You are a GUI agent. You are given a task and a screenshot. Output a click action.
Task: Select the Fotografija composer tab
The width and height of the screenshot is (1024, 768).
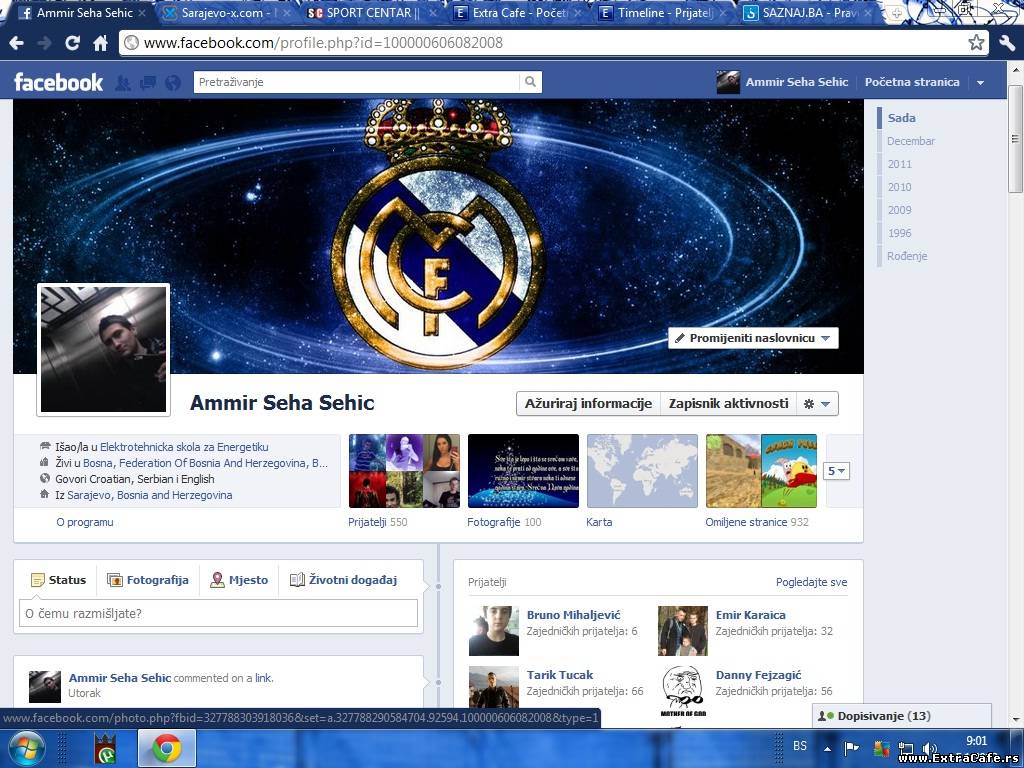tap(148, 580)
